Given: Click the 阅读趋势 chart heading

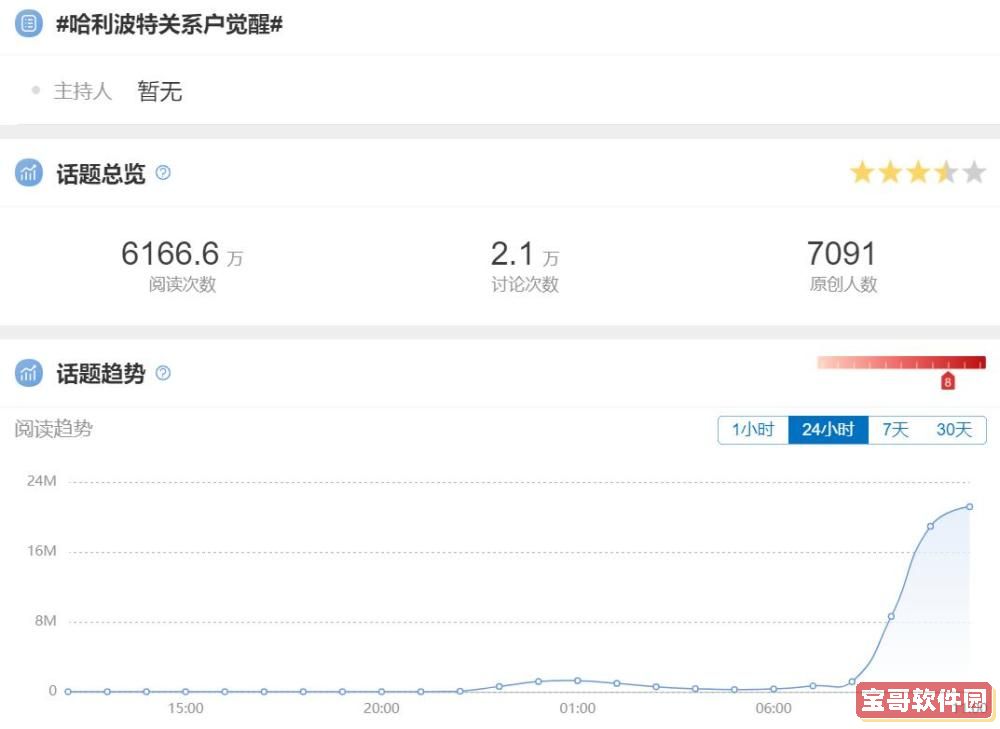Looking at the screenshot, I should point(54,429).
